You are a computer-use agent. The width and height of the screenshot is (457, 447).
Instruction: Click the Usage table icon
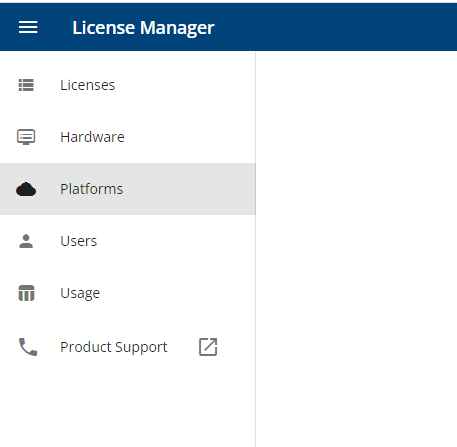(x=26, y=293)
